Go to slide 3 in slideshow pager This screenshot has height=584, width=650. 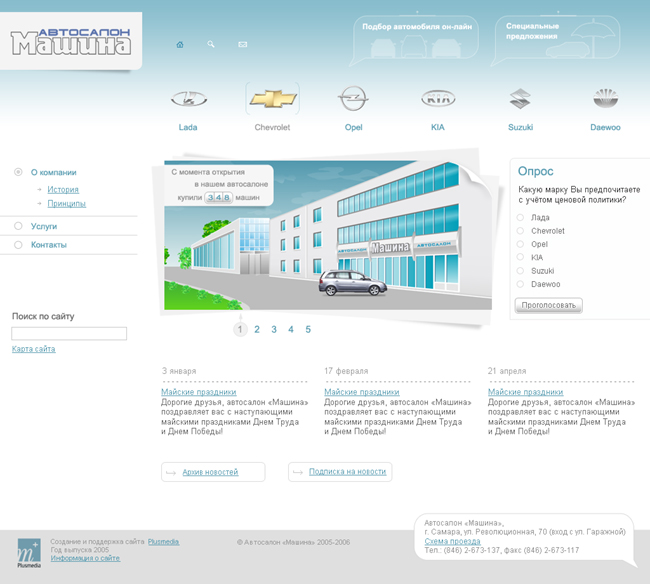tap(274, 330)
